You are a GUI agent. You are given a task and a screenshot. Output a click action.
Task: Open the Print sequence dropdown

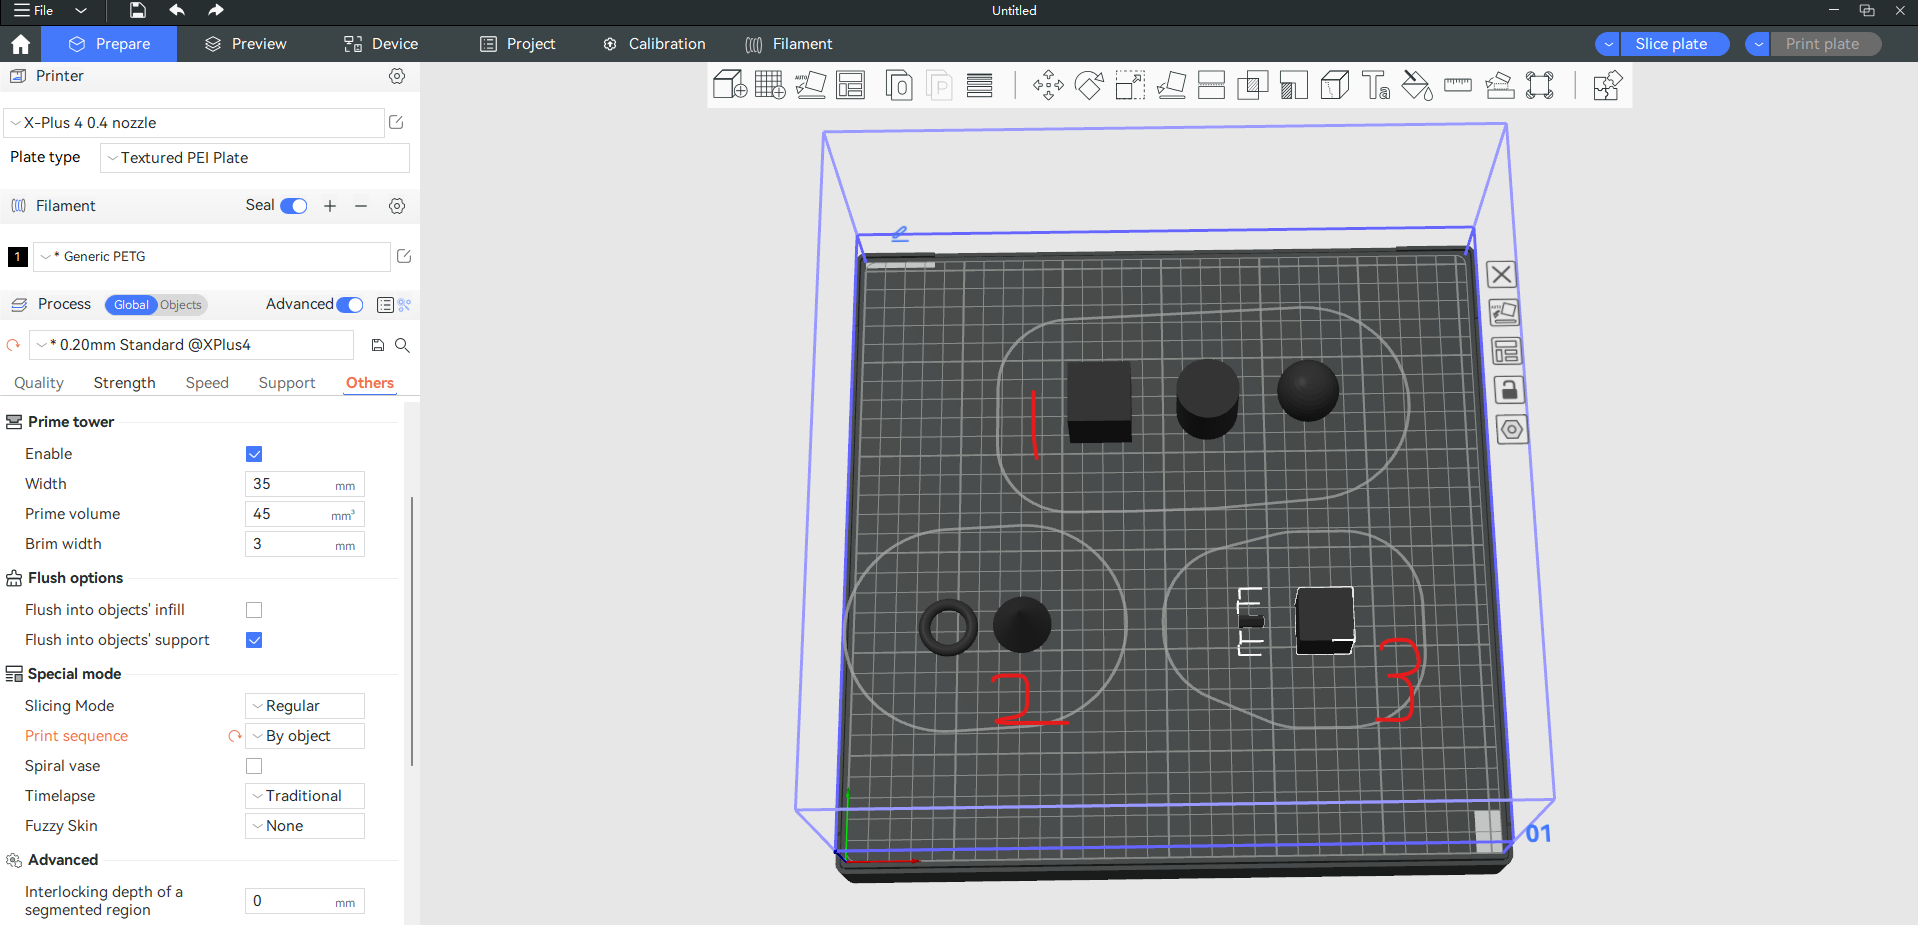pos(305,736)
